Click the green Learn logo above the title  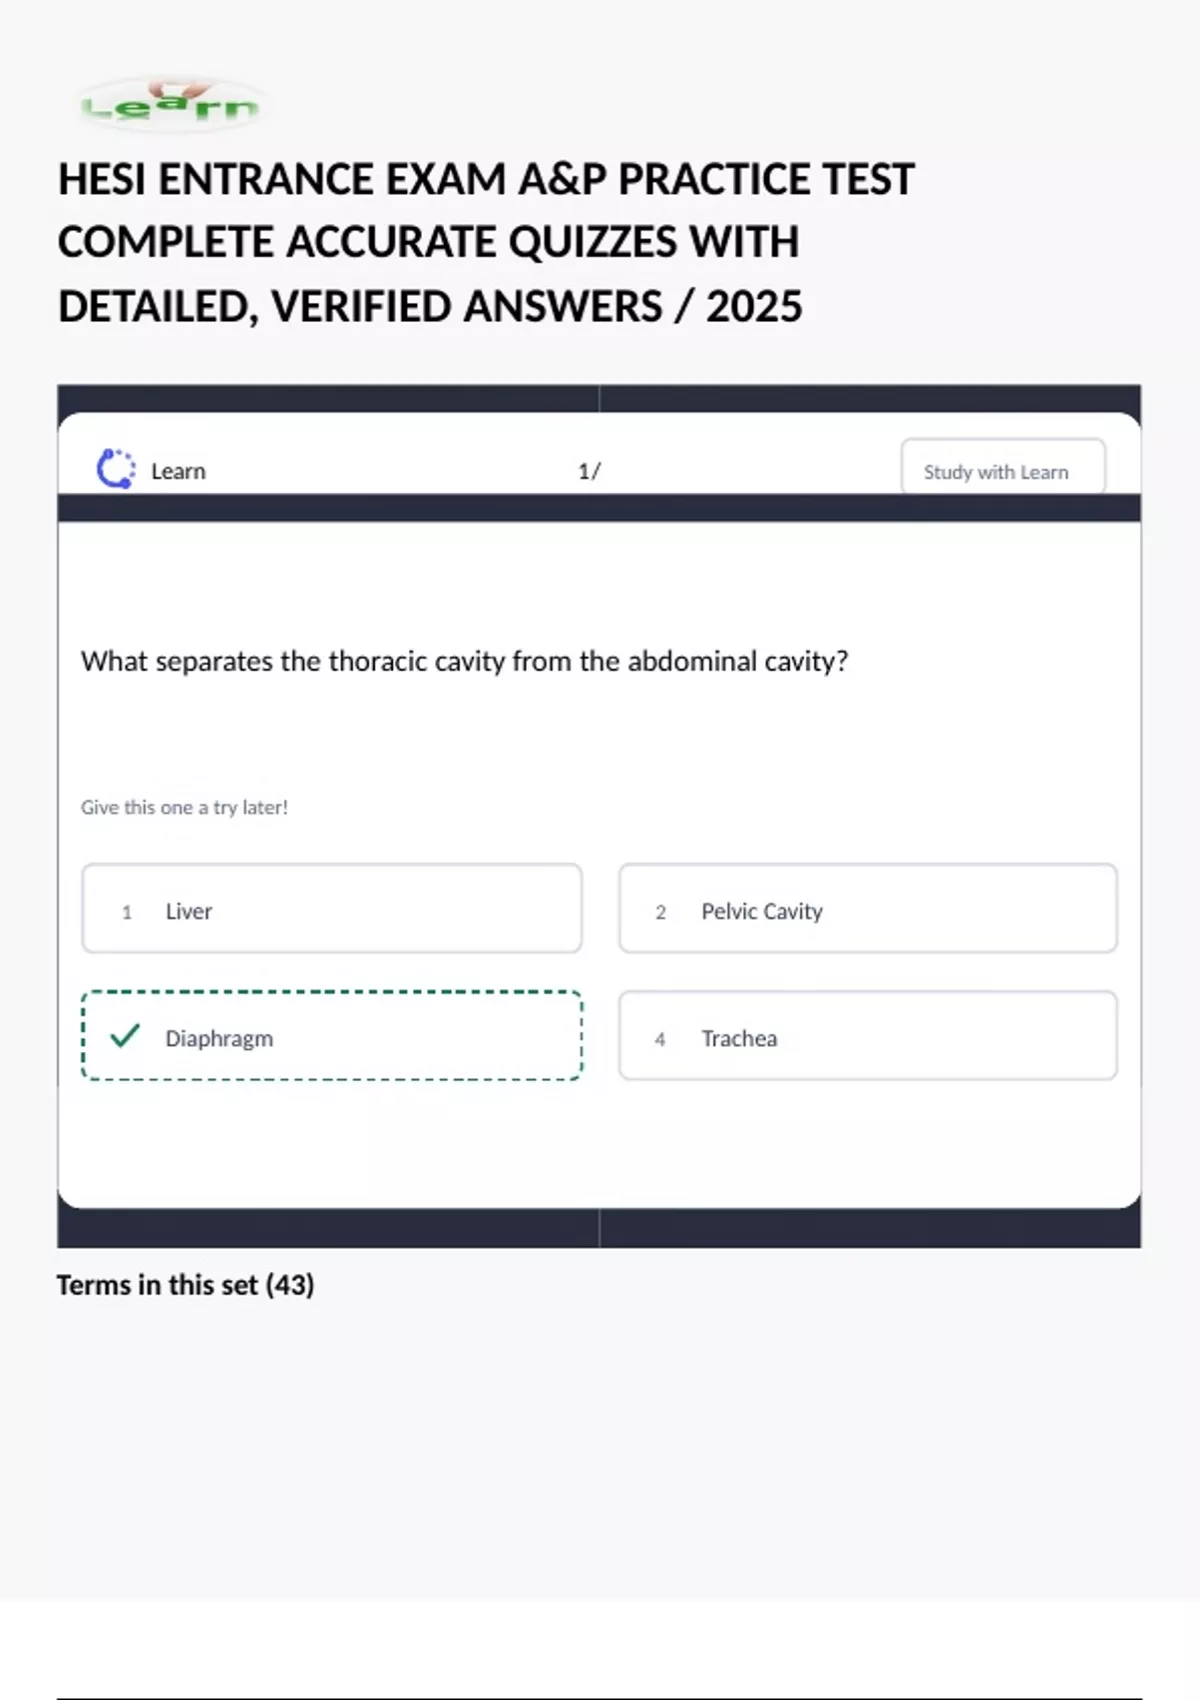tap(170, 105)
